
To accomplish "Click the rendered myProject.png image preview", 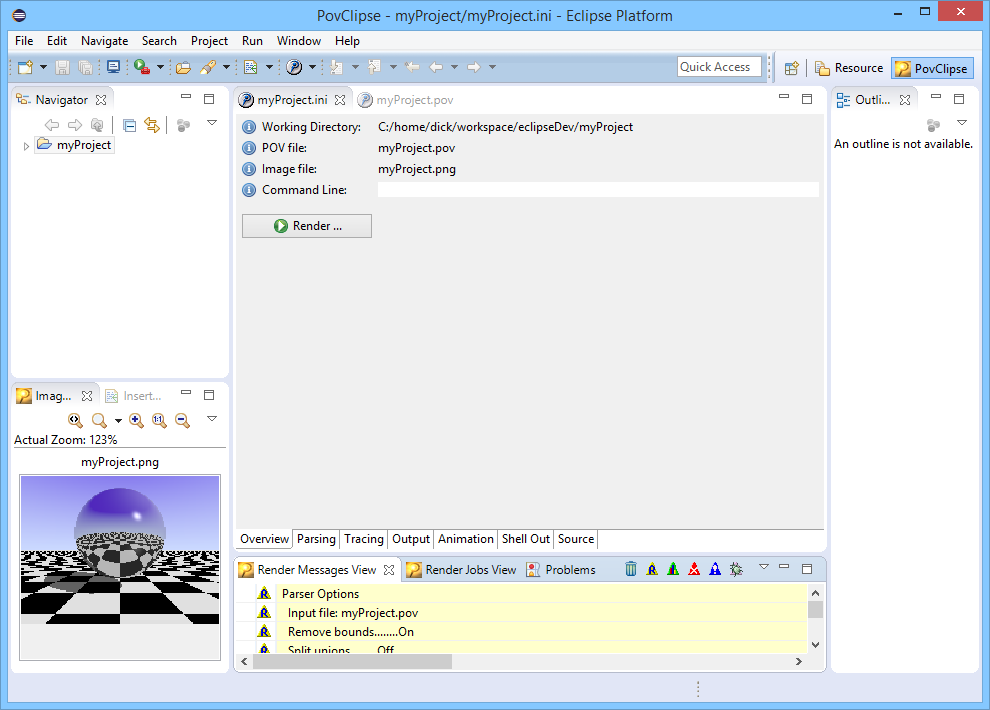I will pos(120,550).
